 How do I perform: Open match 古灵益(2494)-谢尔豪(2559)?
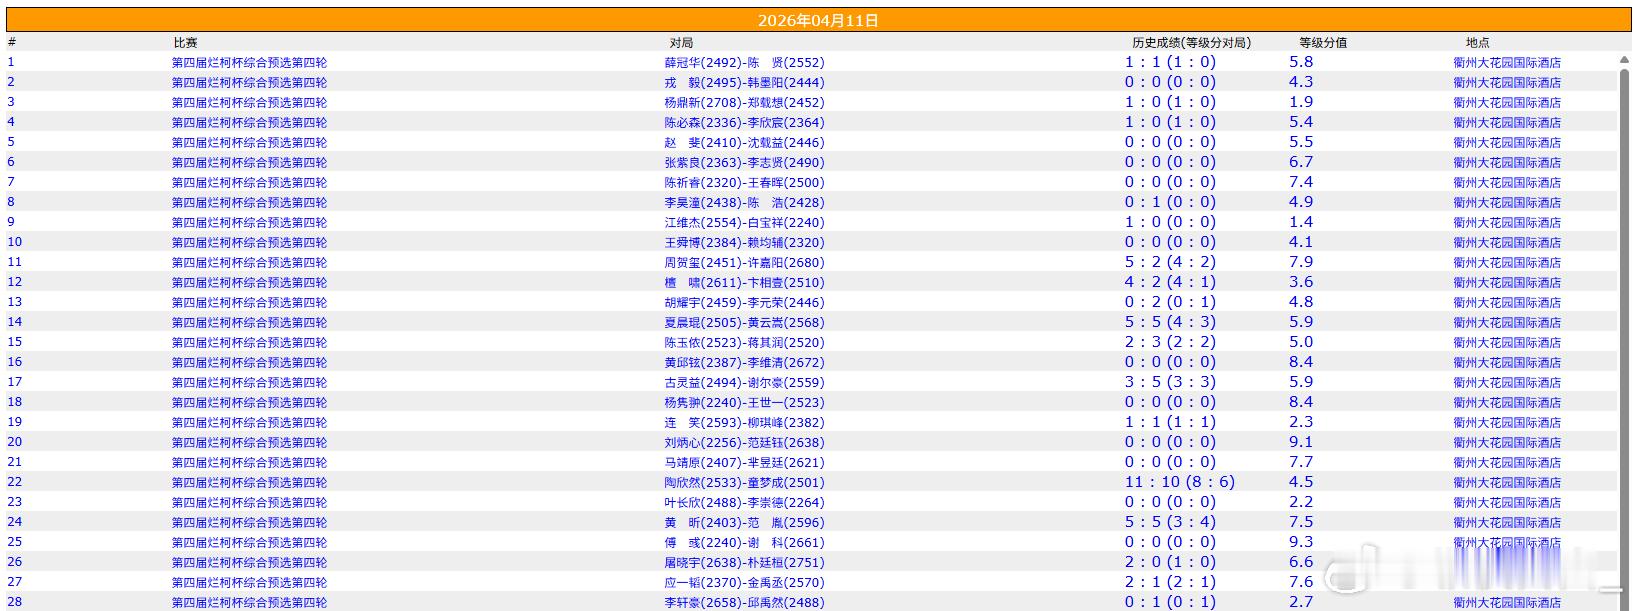click(744, 382)
